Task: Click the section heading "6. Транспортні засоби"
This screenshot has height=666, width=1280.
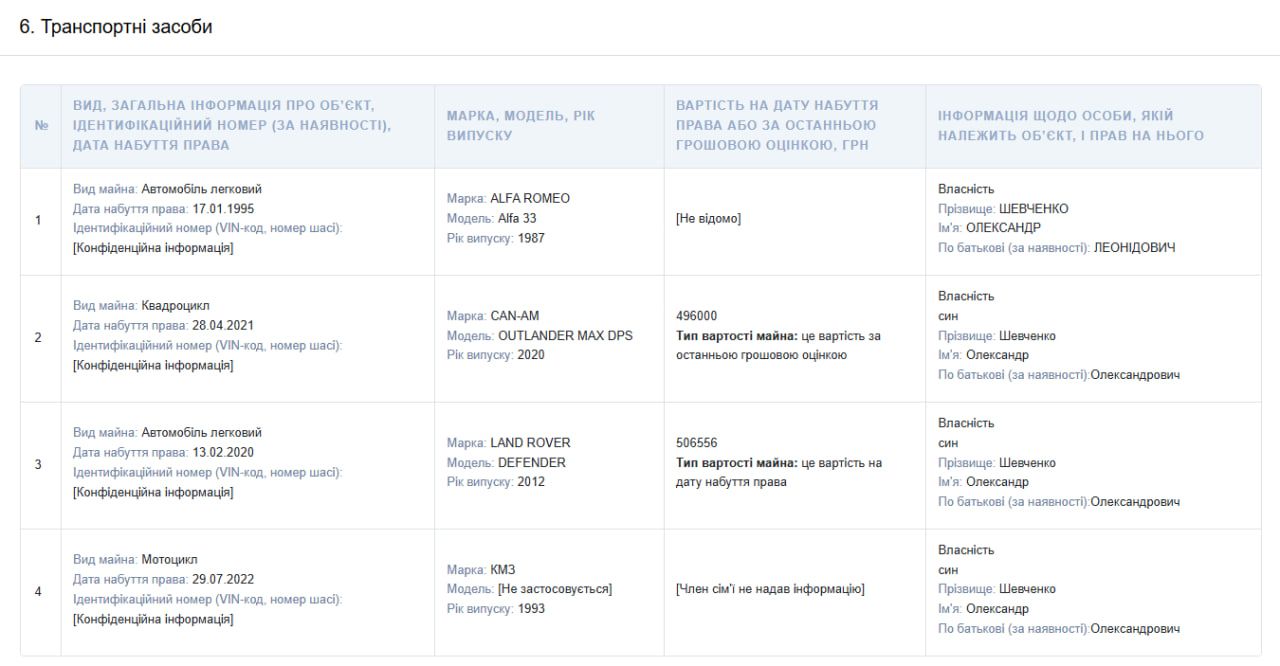Action: 116,27
